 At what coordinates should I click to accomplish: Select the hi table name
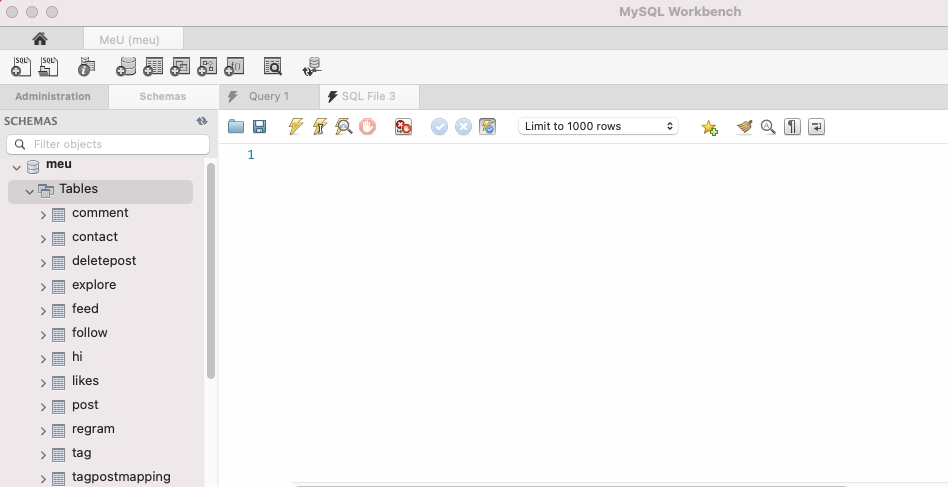(x=77, y=356)
